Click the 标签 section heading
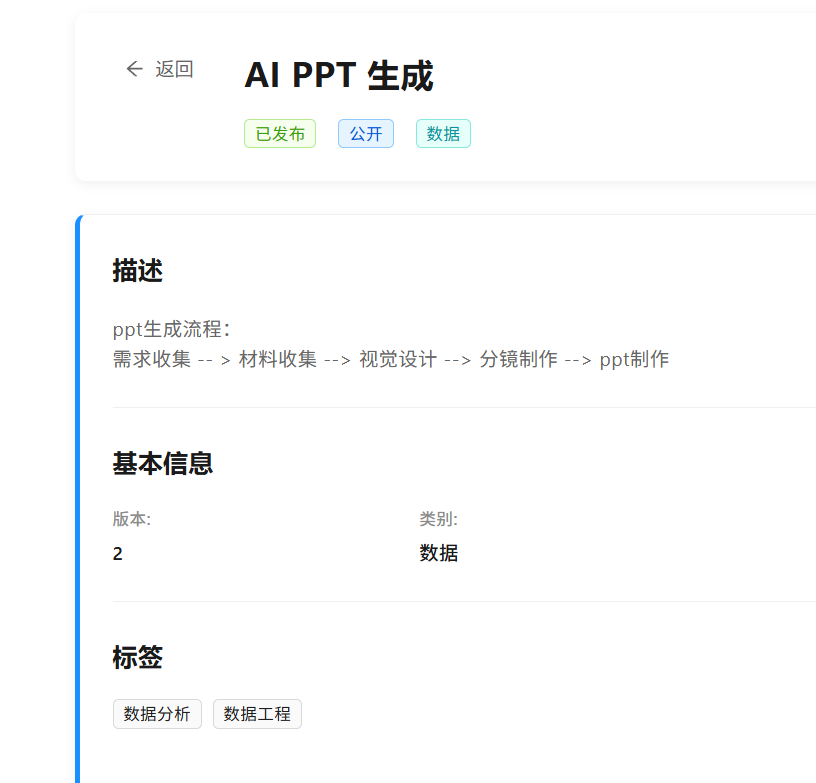 138,658
